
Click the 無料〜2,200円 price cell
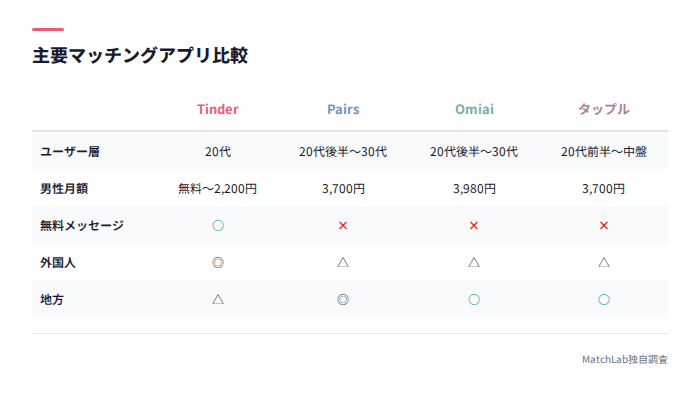[x=218, y=189]
